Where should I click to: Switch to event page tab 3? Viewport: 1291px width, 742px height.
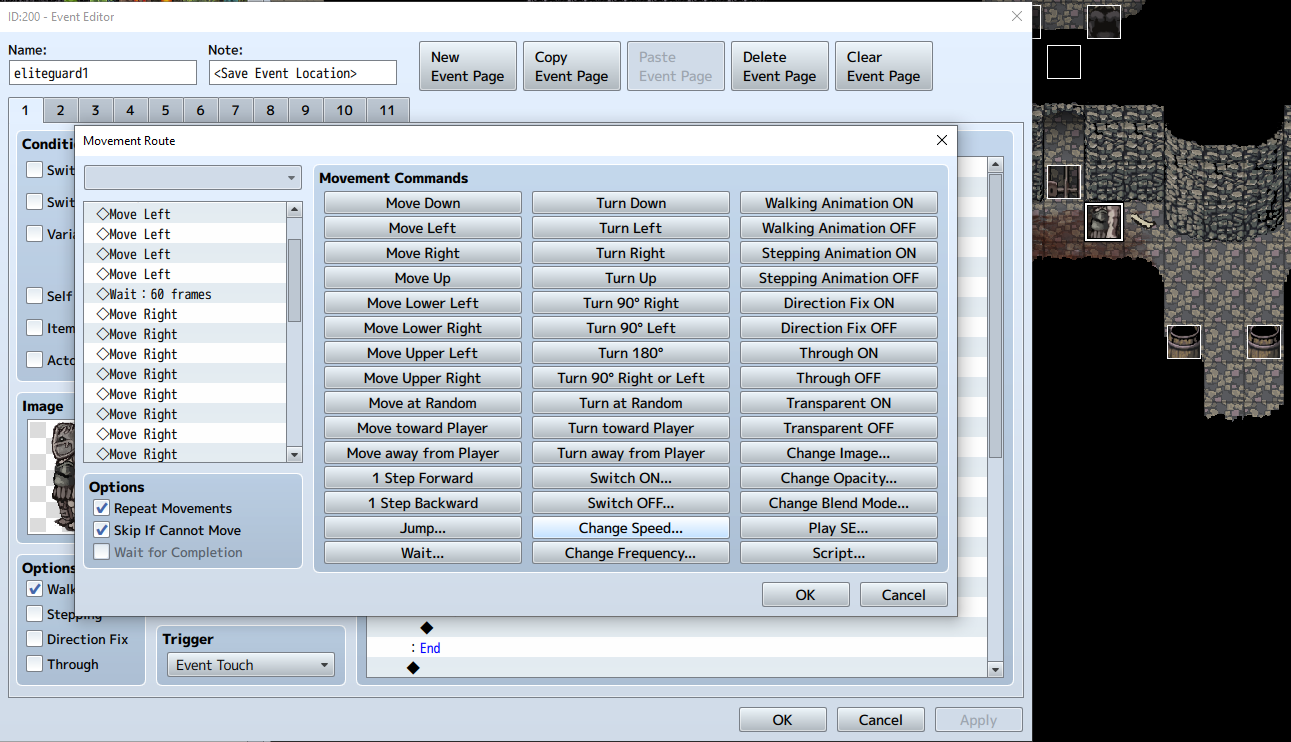95,110
